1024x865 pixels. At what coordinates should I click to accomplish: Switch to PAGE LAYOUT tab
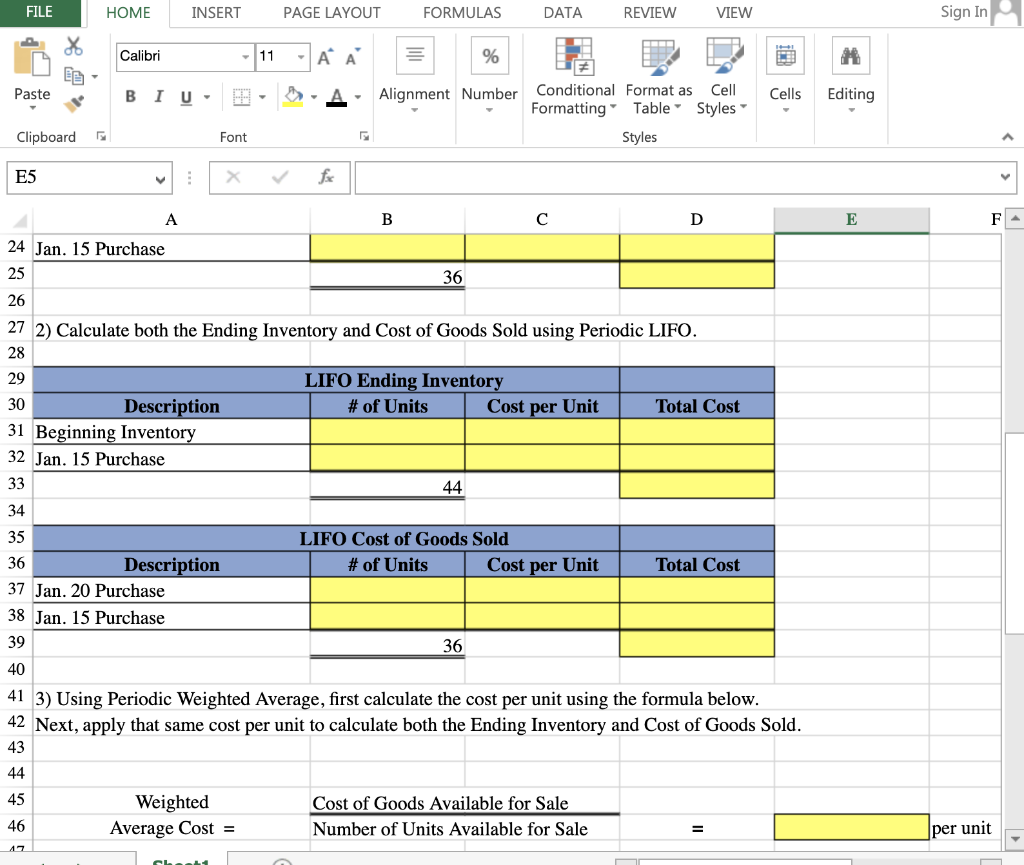point(332,13)
